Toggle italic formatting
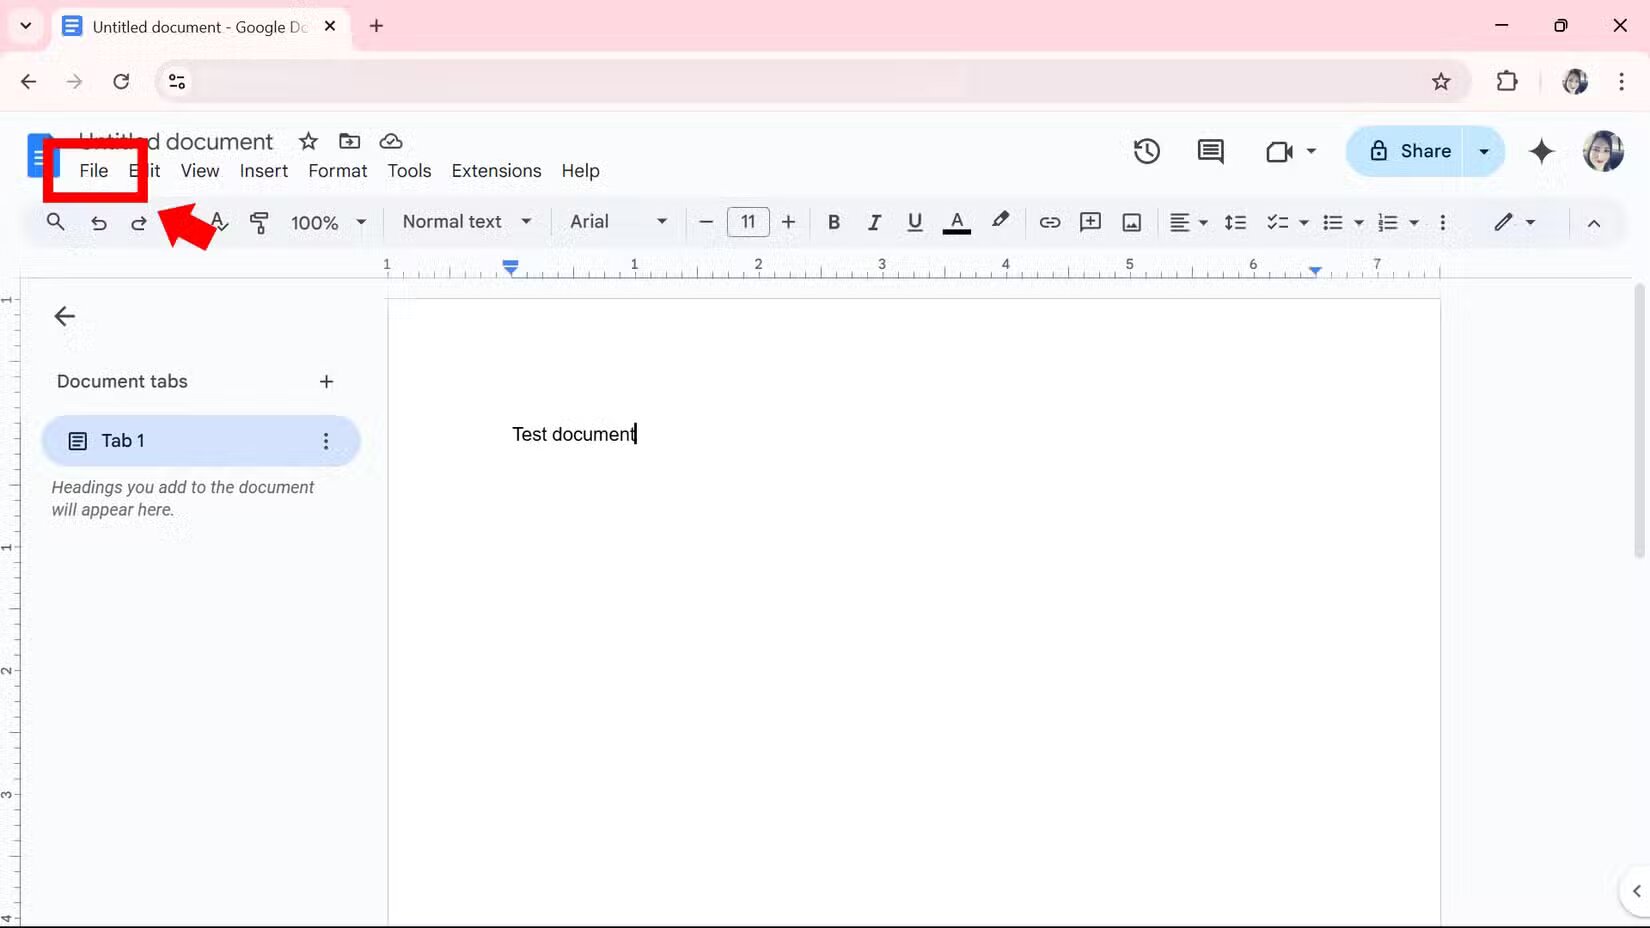The width and height of the screenshot is (1650, 928). click(x=874, y=222)
